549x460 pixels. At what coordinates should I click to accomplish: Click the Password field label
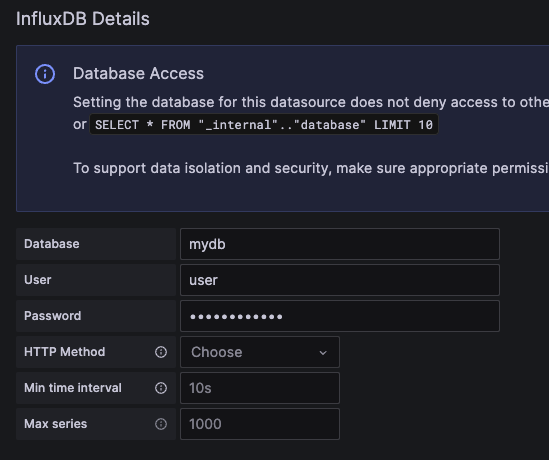point(53,316)
